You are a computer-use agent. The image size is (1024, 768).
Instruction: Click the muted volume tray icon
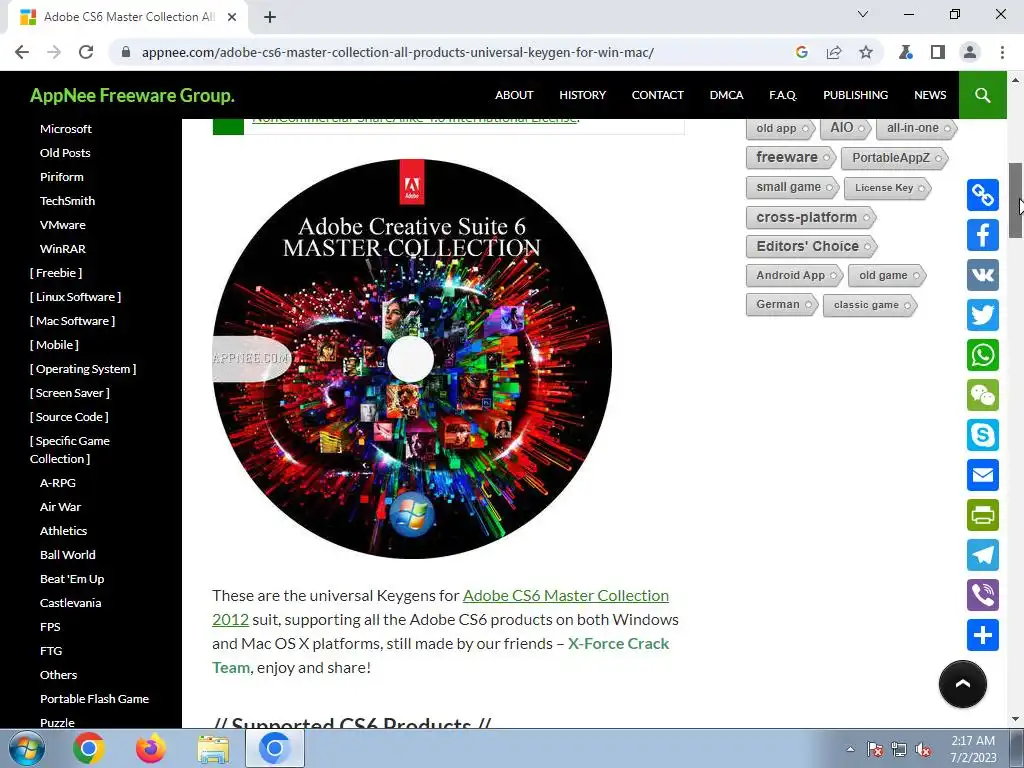(923, 750)
